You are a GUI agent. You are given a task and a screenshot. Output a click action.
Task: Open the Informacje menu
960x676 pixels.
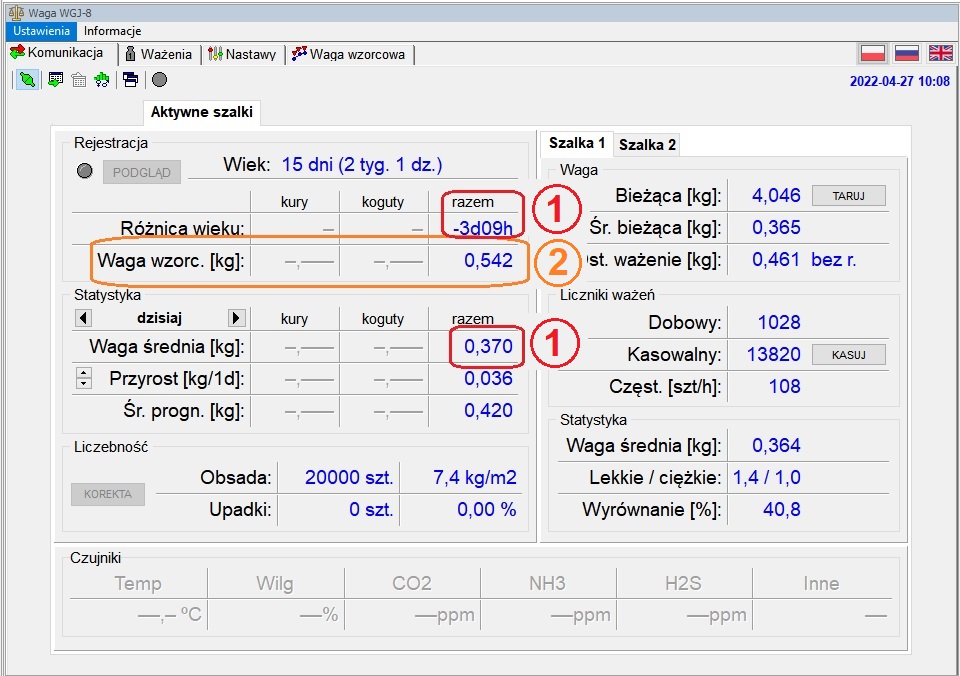coord(112,31)
